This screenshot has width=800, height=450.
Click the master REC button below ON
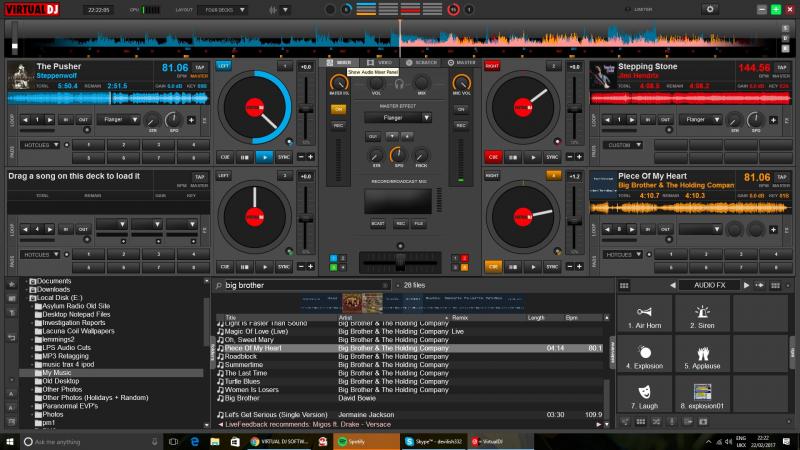coord(338,126)
